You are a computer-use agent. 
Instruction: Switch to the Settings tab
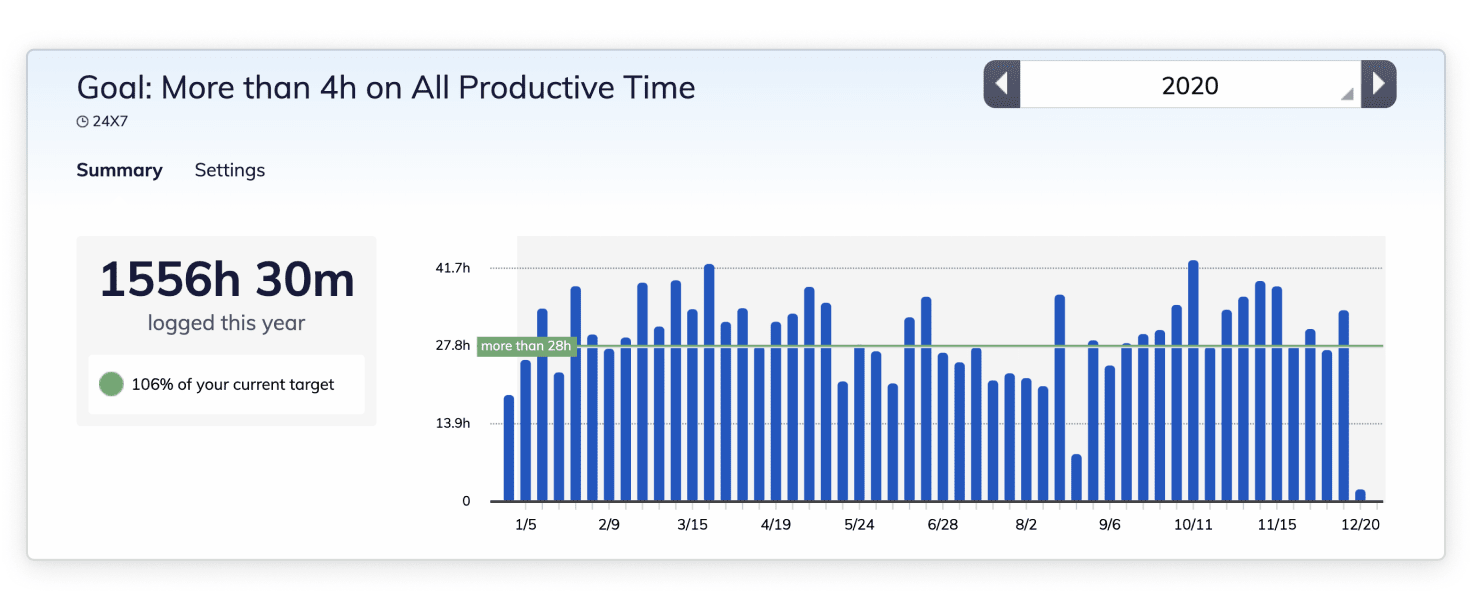click(x=229, y=170)
